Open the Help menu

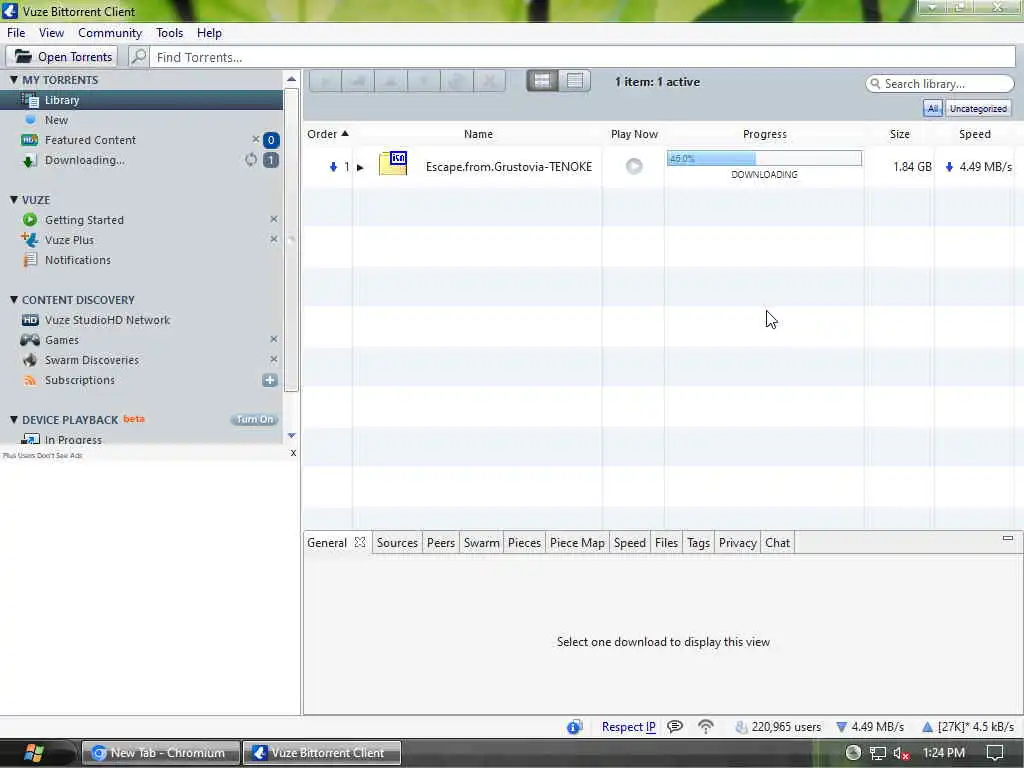coord(210,33)
